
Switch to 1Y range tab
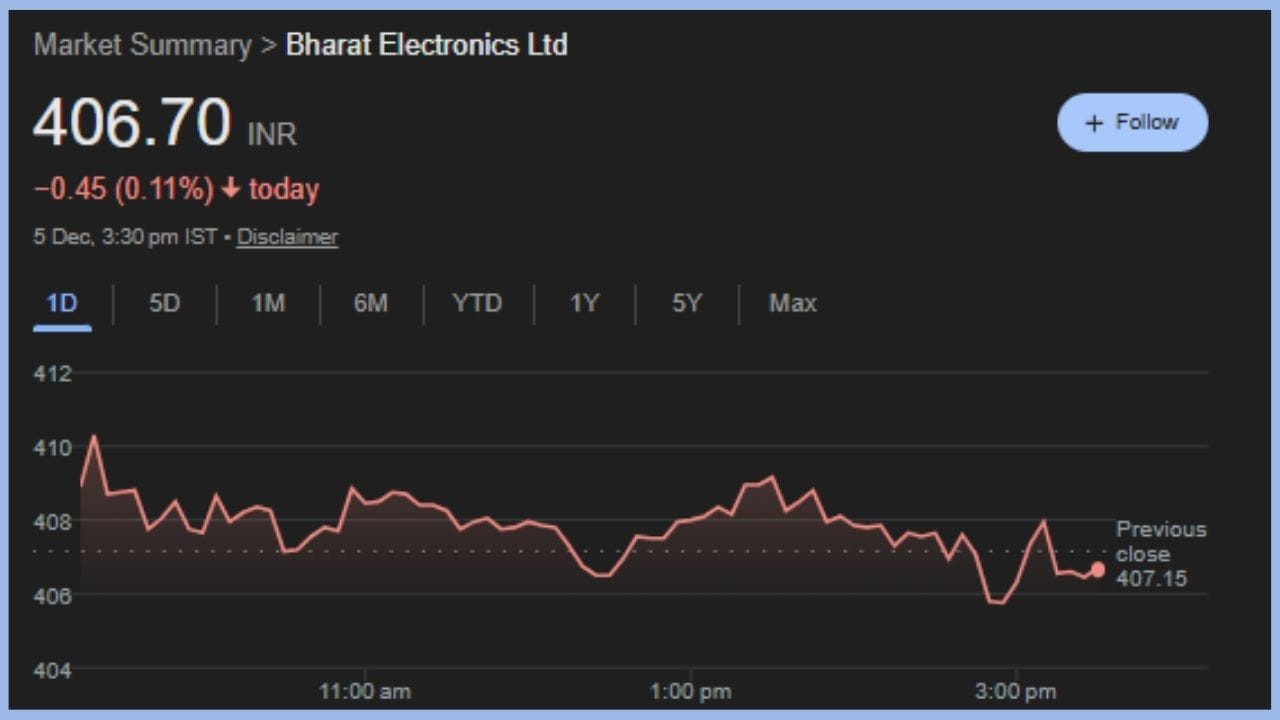click(584, 303)
